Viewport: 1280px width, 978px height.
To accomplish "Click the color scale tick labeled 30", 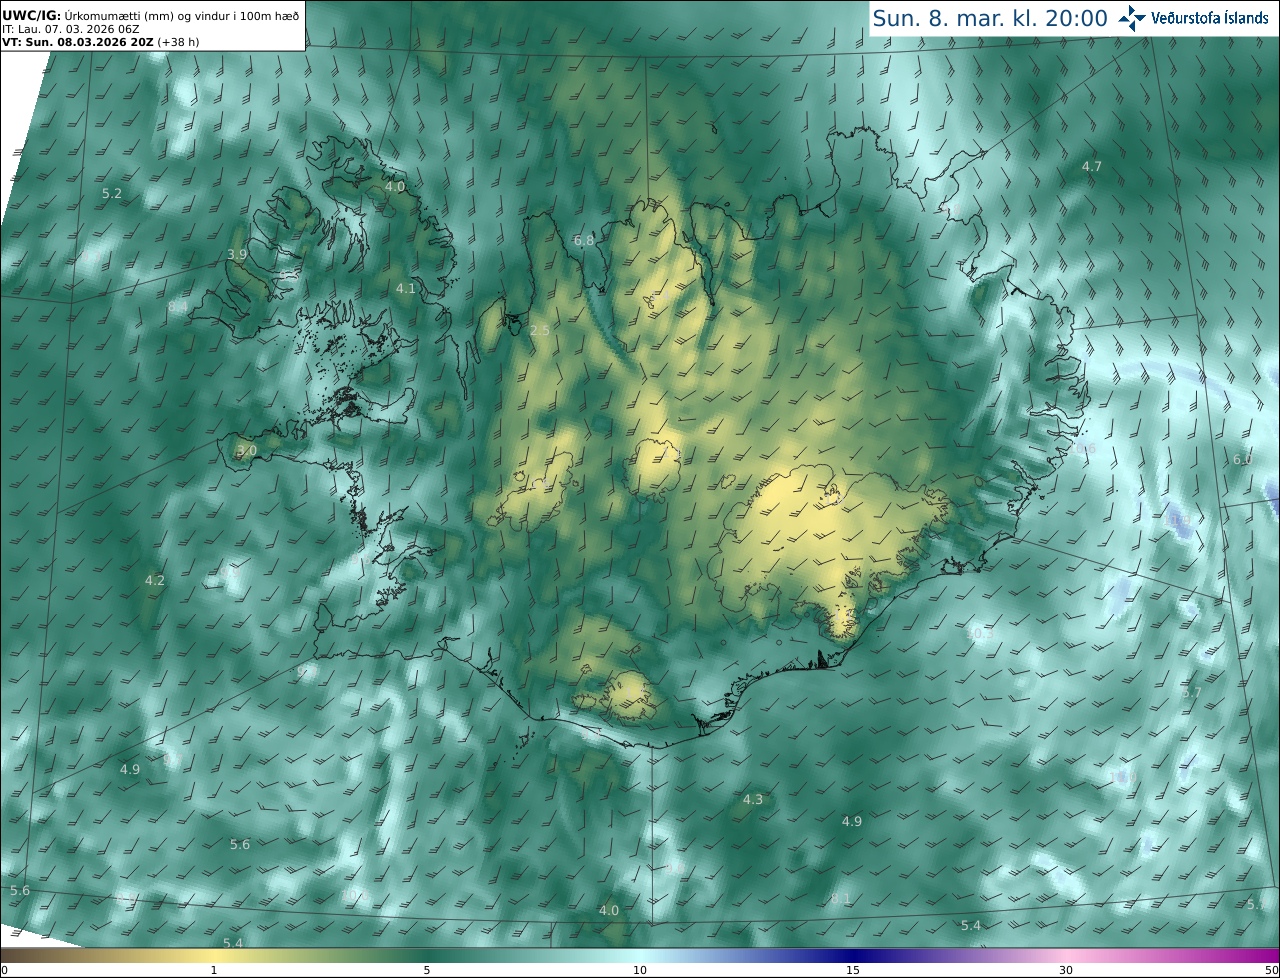I will click(1066, 970).
